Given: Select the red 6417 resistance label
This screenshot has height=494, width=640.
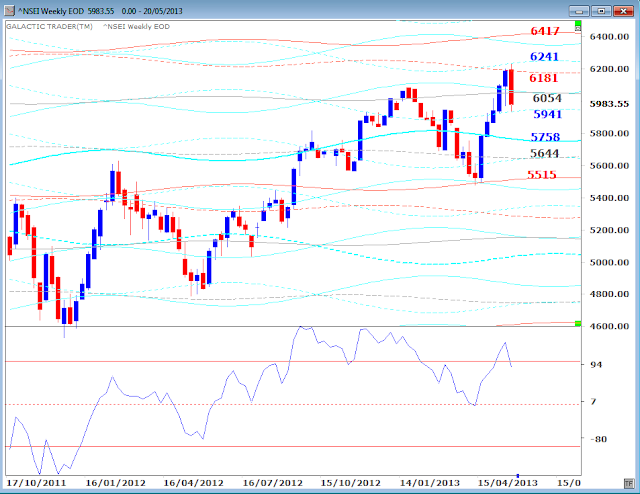Looking at the screenshot, I should tap(545, 31).
